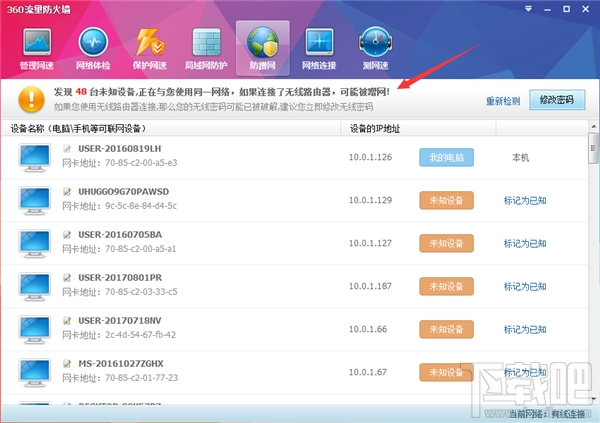
Task: Edit name of USER-20160705BA with pencil icon
Action: tap(67, 234)
